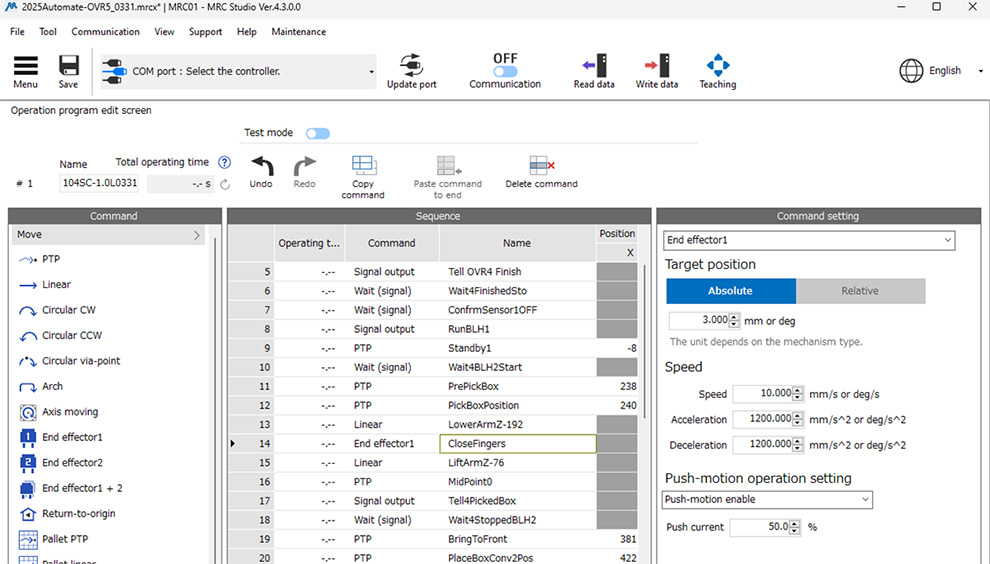Expand the Move command category
Viewport: 990px width, 564px height.
(x=109, y=235)
